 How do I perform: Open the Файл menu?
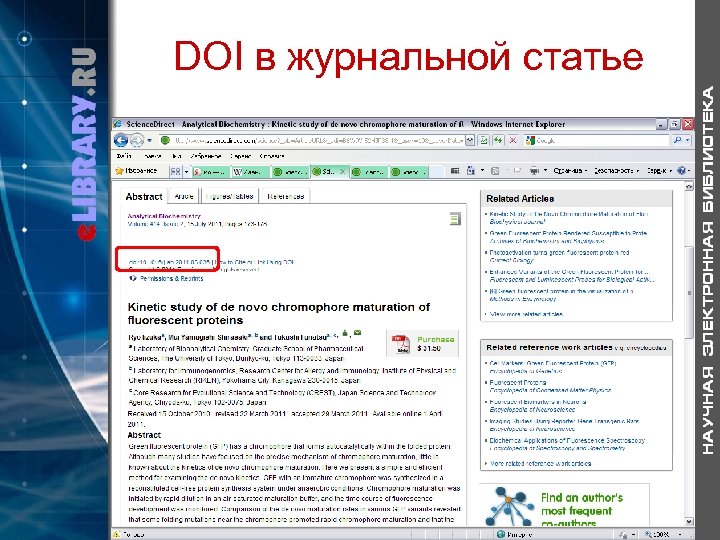[124, 156]
